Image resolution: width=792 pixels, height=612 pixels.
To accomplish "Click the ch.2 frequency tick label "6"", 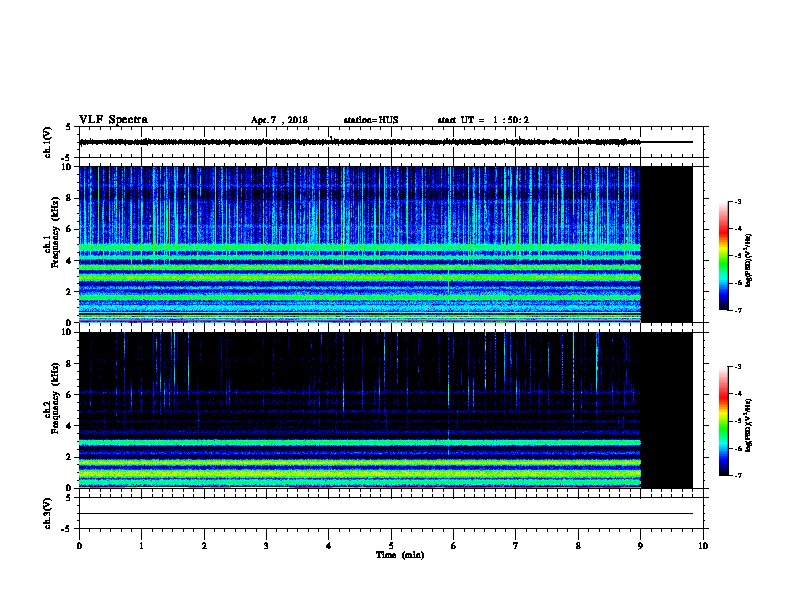I will click(x=69, y=395).
